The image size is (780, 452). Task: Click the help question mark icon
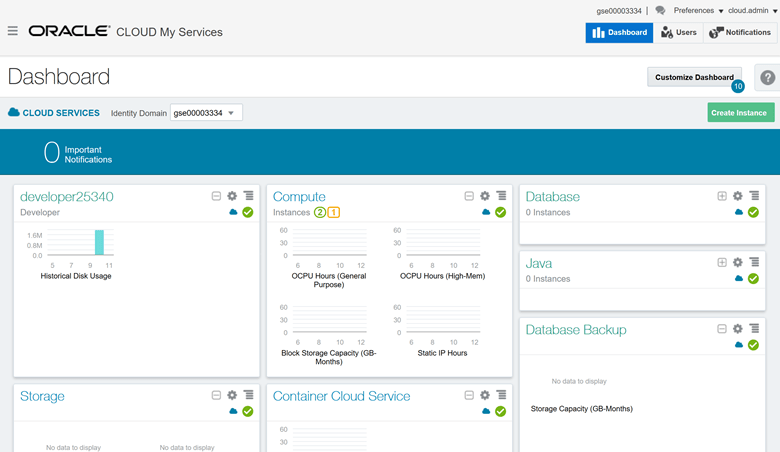tap(767, 78)
